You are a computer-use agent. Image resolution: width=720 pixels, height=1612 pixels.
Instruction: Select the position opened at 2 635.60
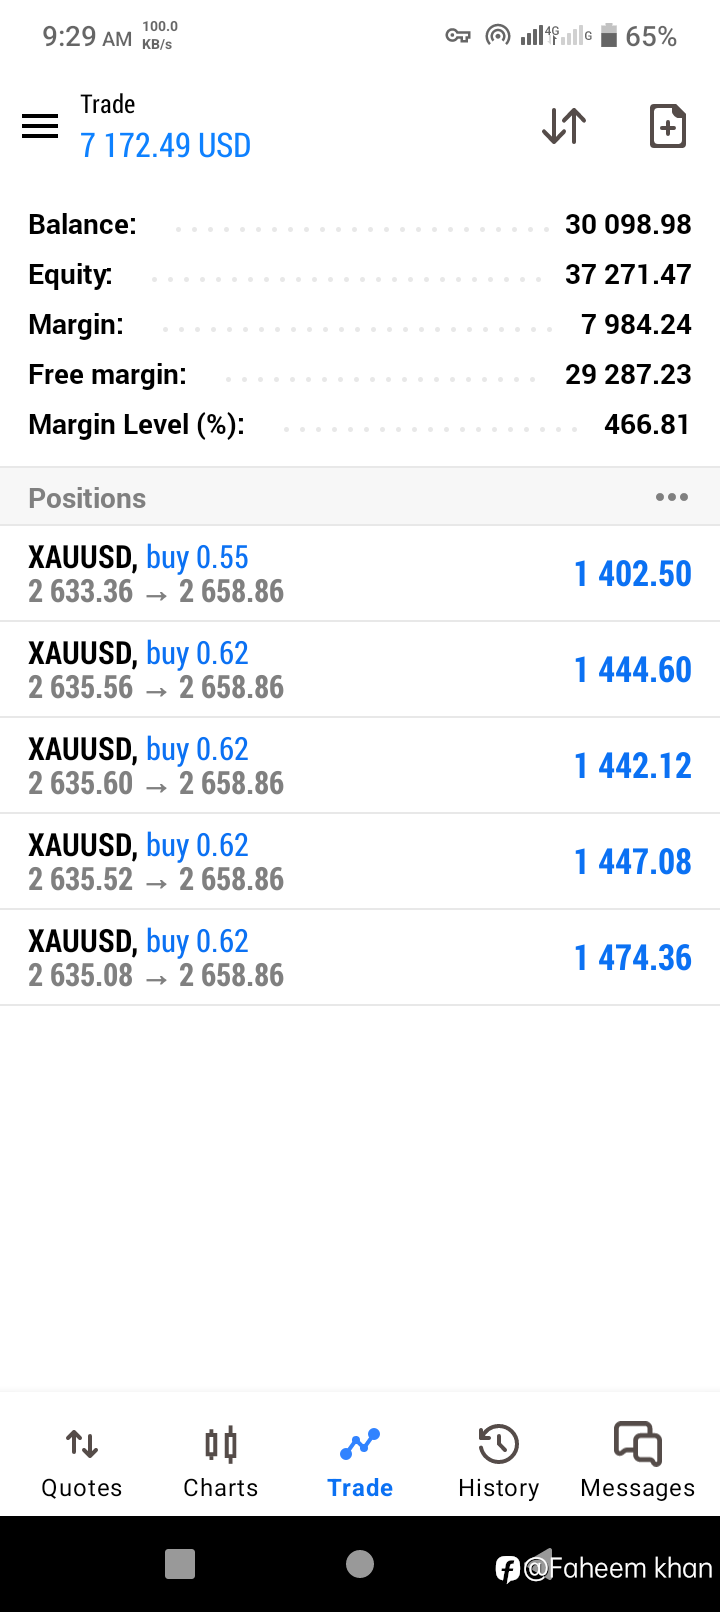point(360,766)
